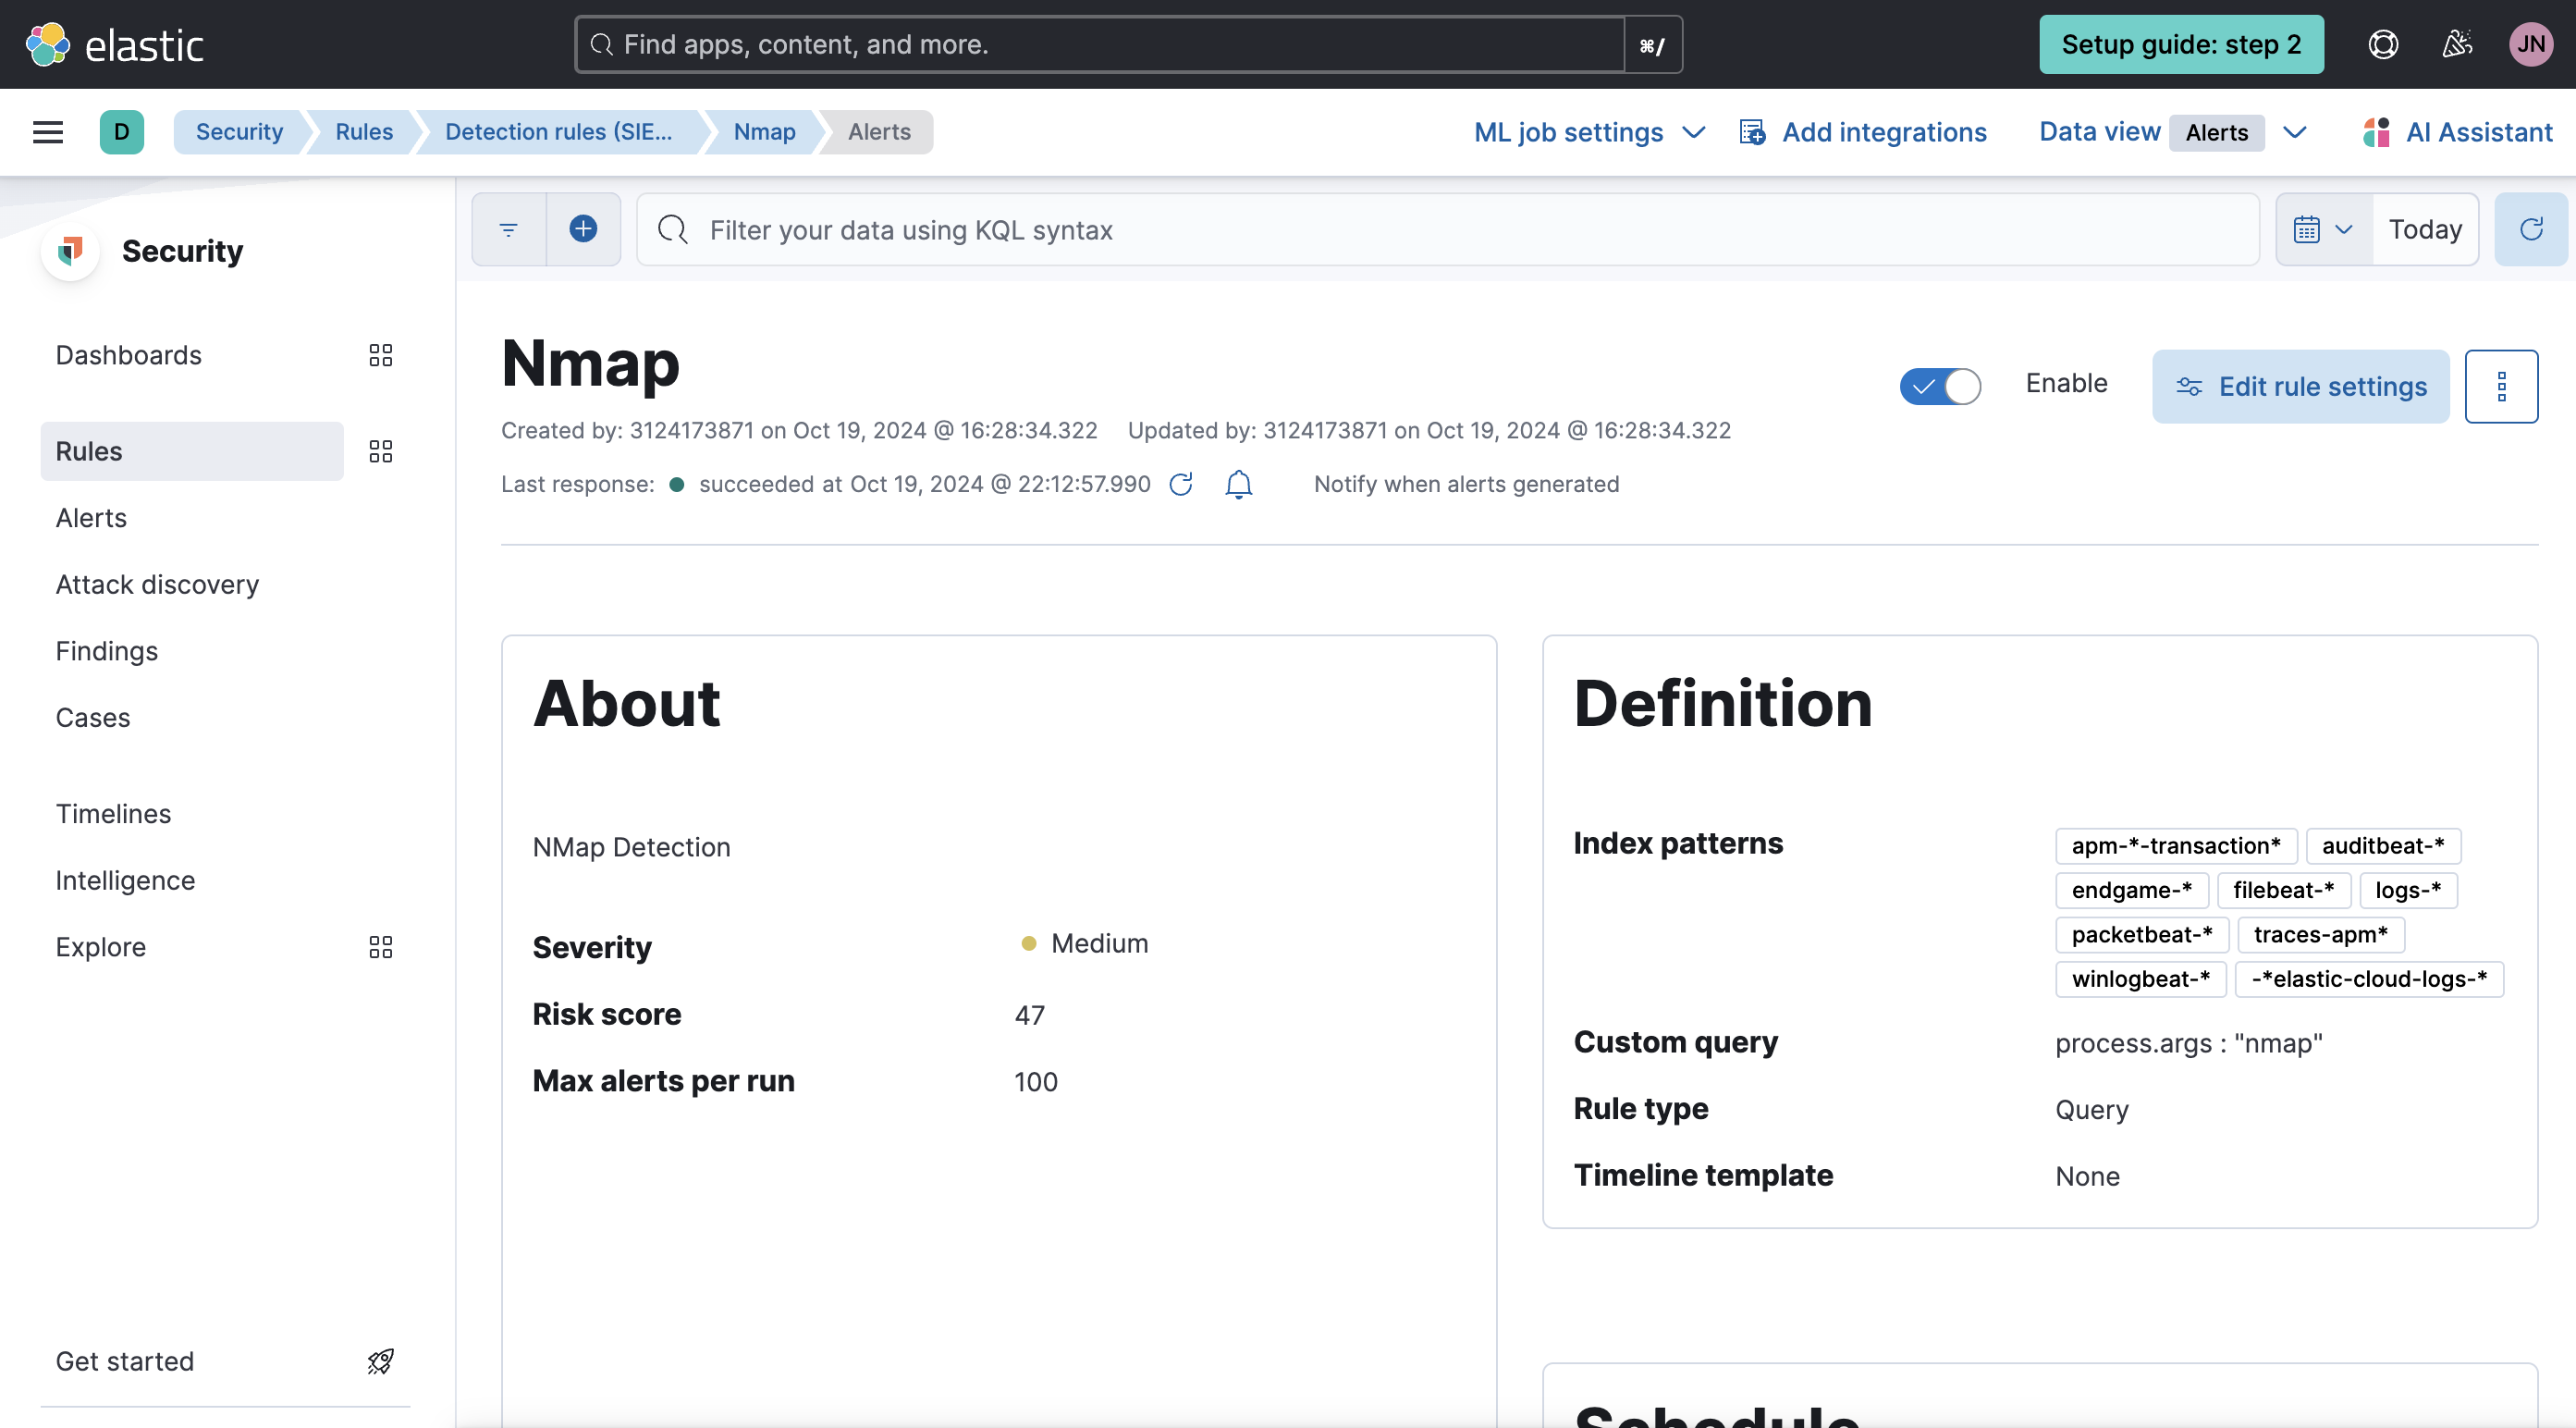Click the search magnifier in the KQL bar

[x=673, y=230]
